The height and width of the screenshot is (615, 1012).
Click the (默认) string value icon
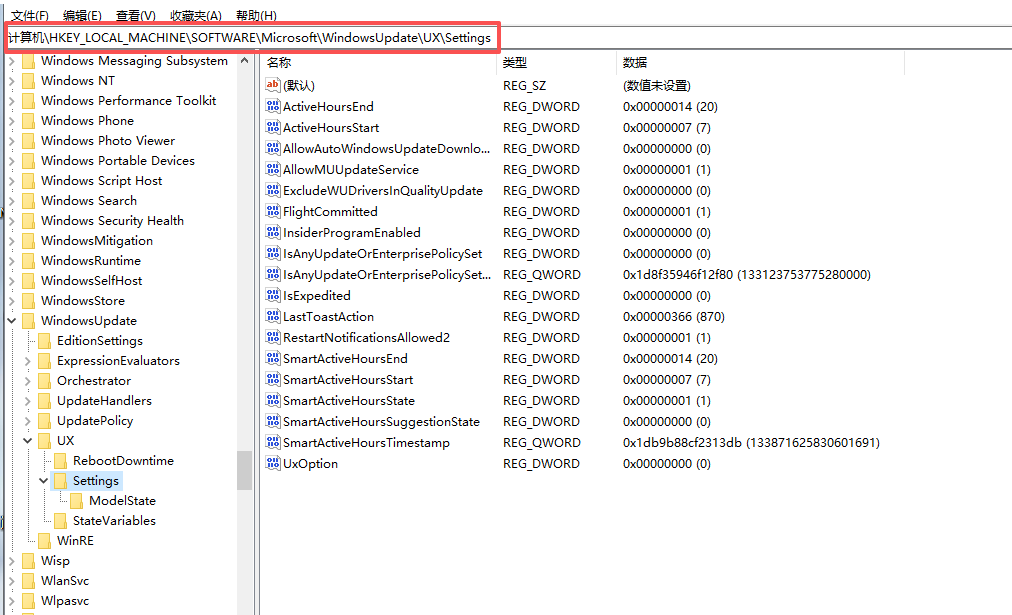tap(273, 85)
